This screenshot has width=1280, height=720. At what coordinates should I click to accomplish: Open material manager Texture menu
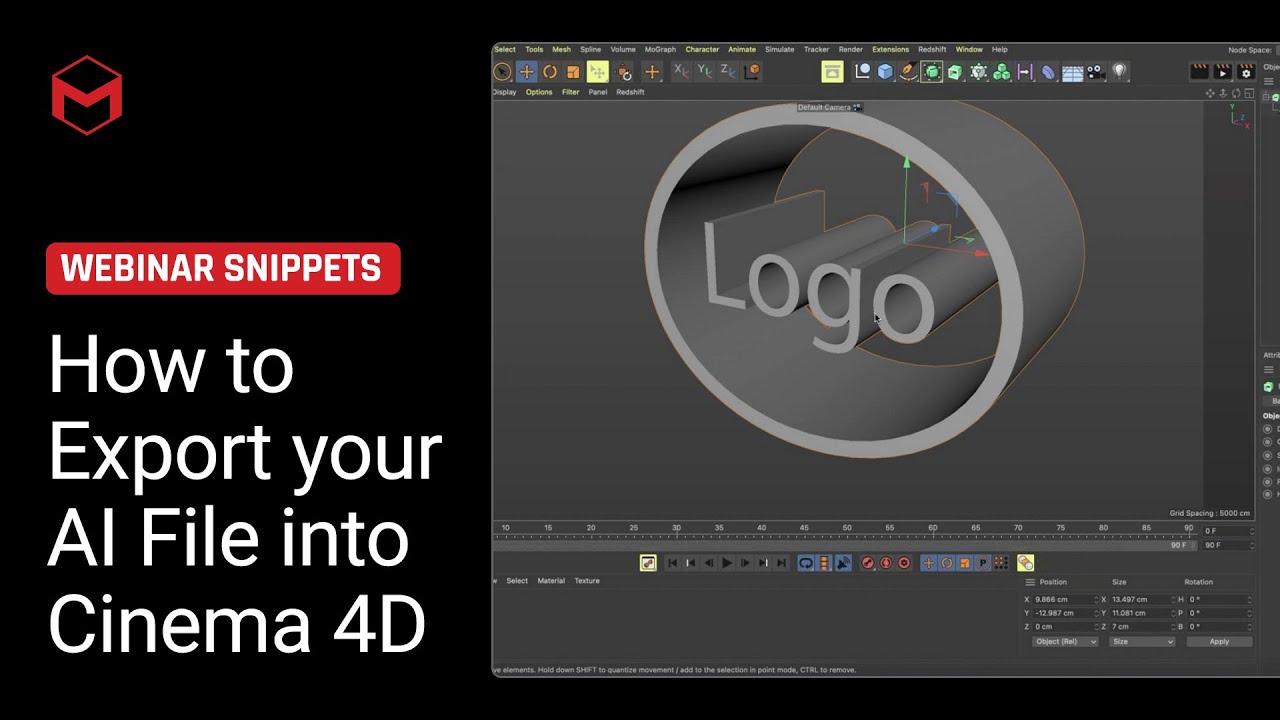[587, 581]
